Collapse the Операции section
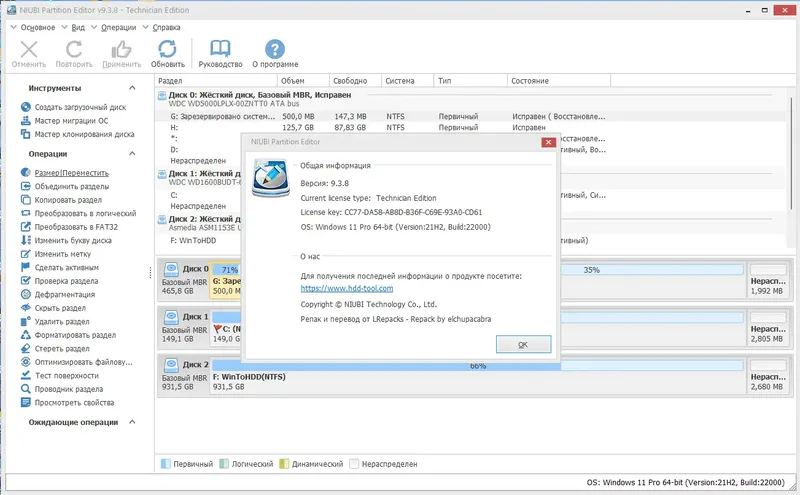This screenshot has height=495, width=800. [132, 154]
